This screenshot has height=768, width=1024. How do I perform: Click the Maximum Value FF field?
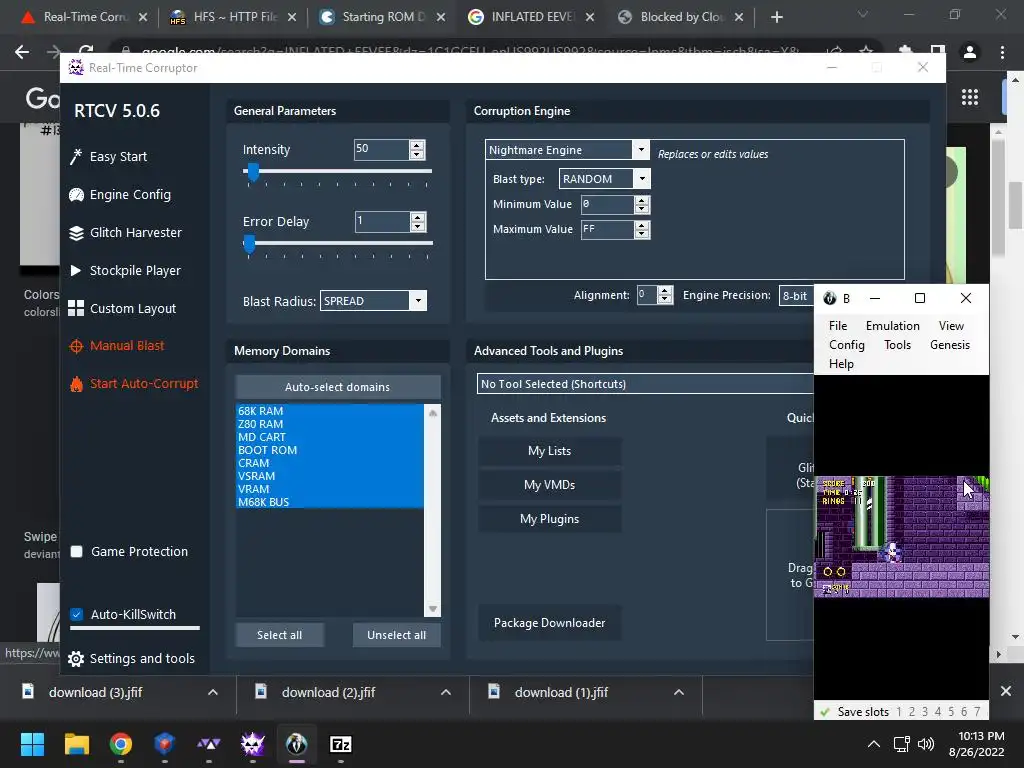pos(607,229)
